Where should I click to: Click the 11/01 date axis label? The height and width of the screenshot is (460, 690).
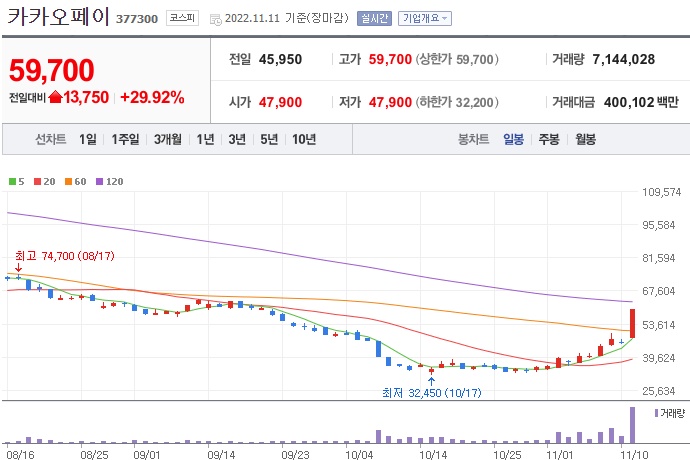coord(560,454)
